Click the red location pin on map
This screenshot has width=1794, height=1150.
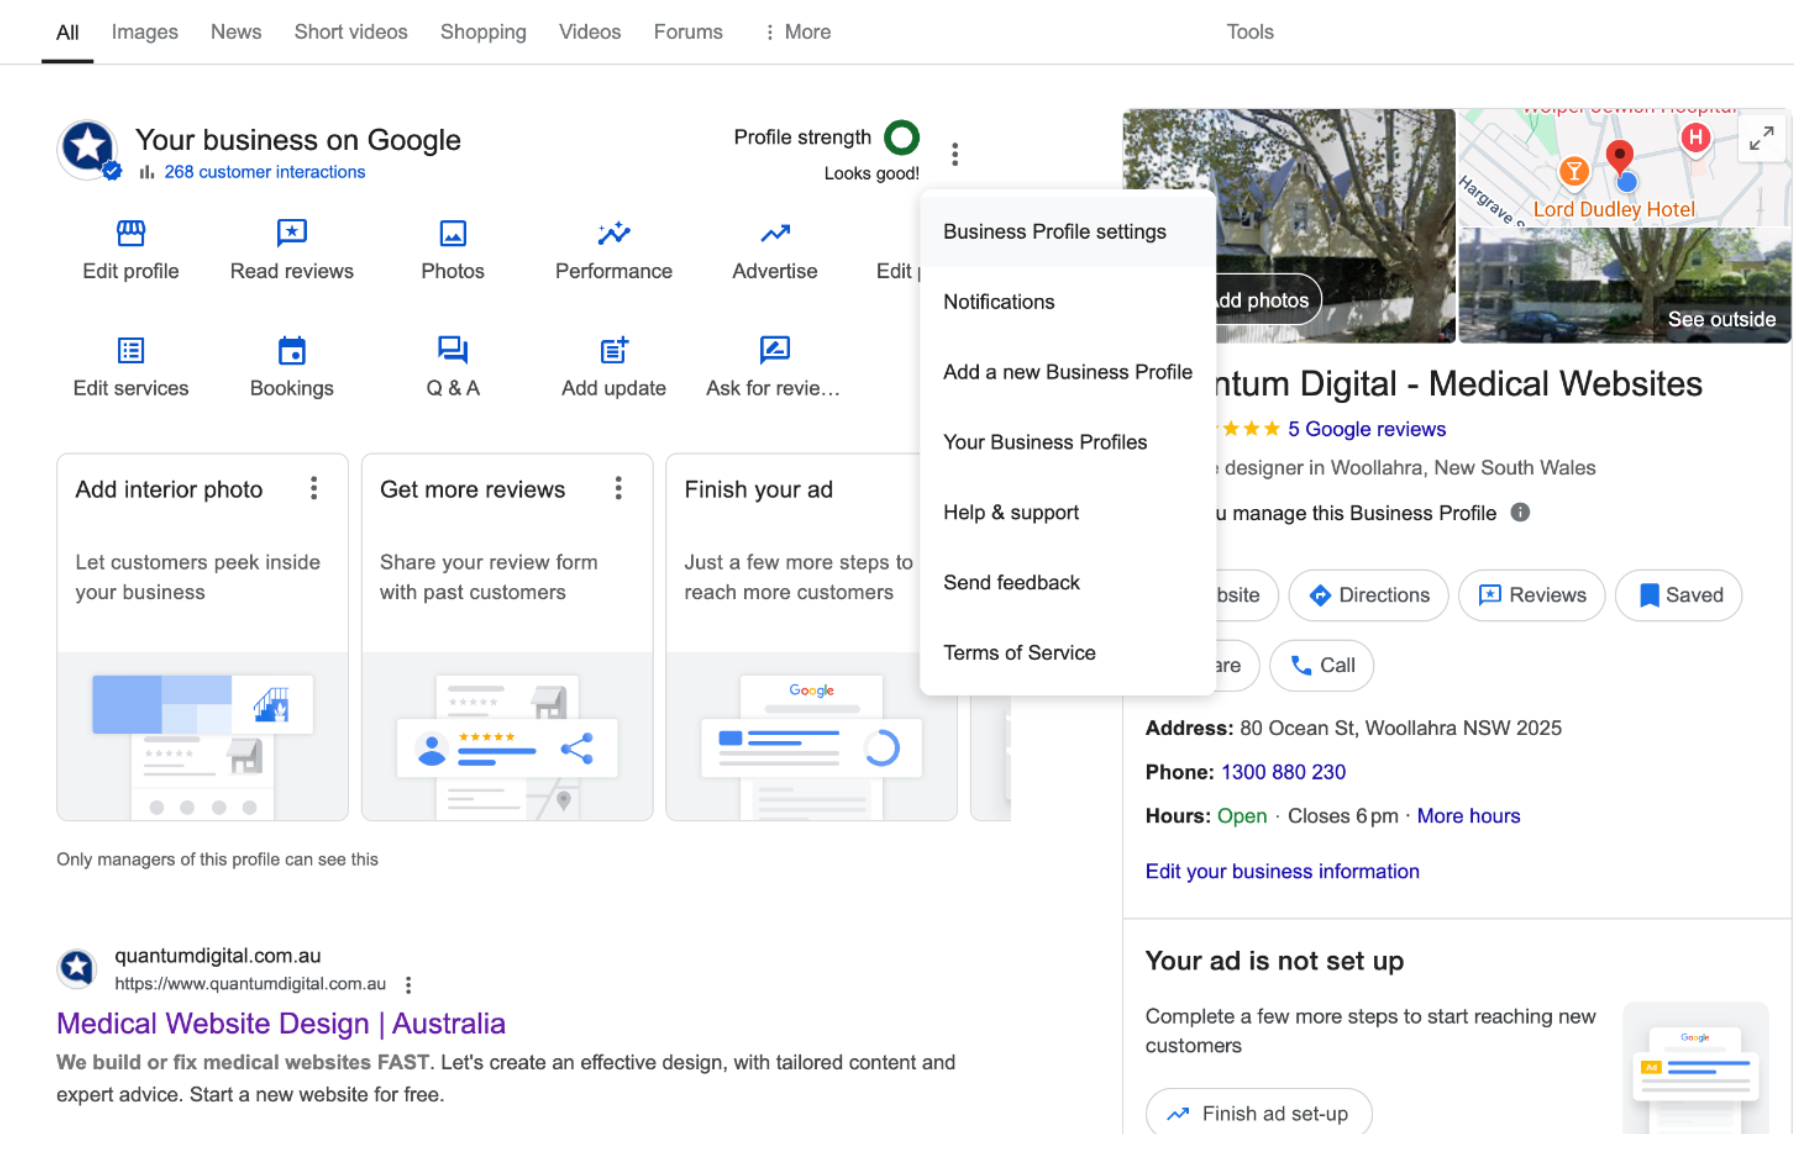[x=1620, y=156]
